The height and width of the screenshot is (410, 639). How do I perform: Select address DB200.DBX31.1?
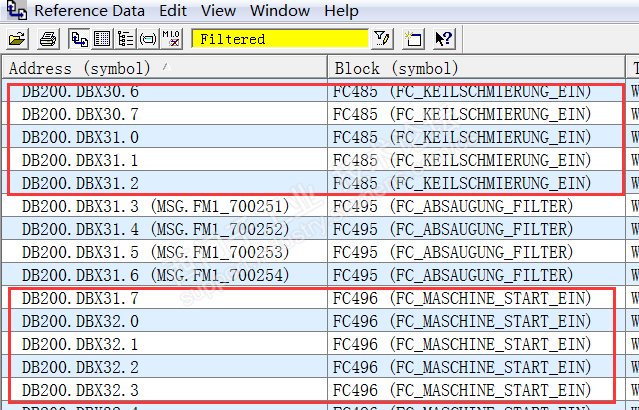tap(80, 160)
